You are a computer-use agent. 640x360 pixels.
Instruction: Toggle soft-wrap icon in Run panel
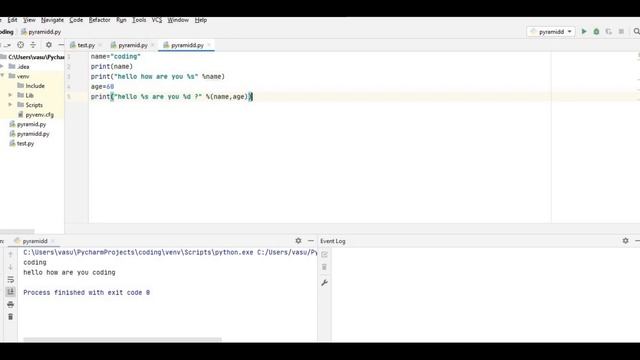point(11,280)
